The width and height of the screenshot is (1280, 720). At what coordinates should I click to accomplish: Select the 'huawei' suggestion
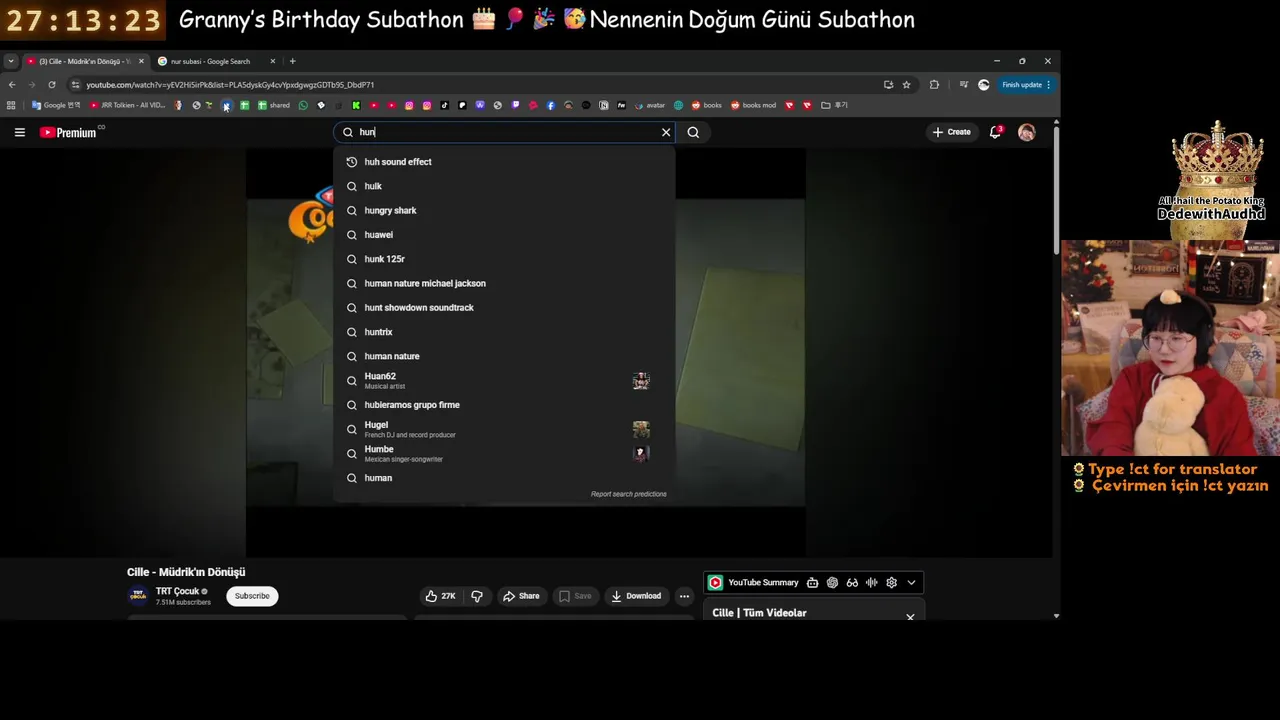pyautogui.click(x=504, y=235)
